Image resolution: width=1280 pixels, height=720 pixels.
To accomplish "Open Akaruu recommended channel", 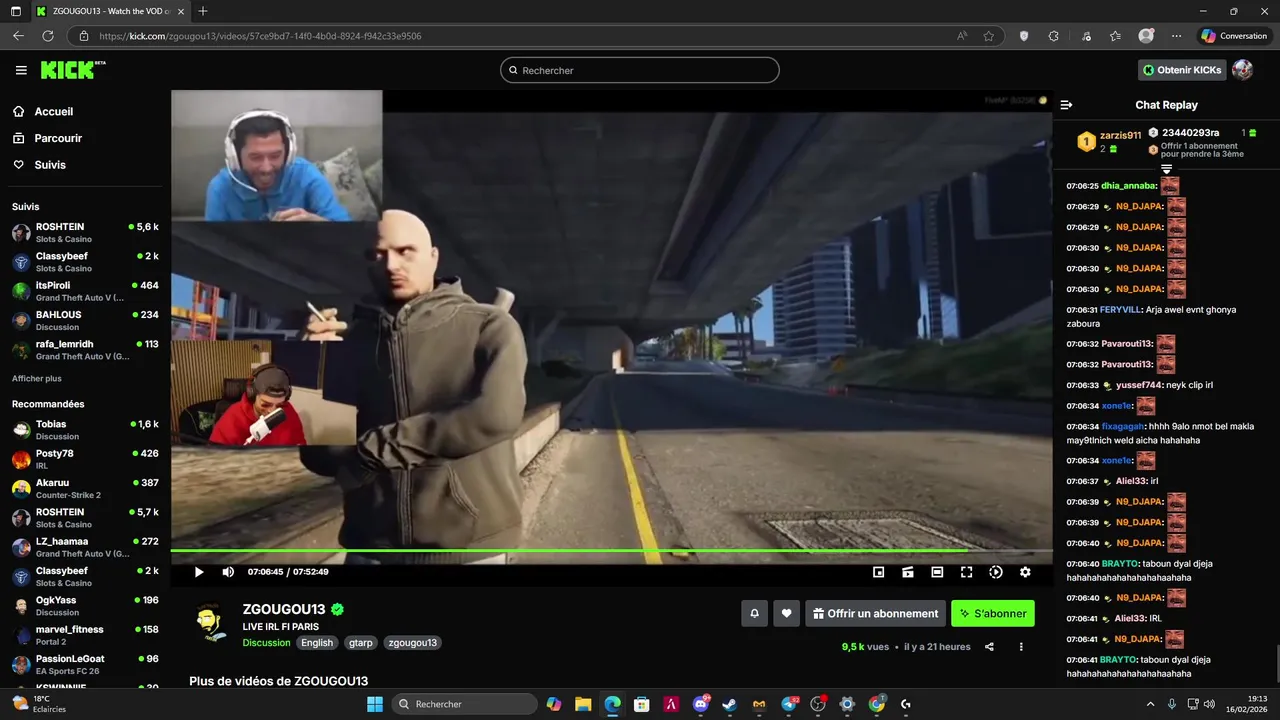I will point(85,488).
